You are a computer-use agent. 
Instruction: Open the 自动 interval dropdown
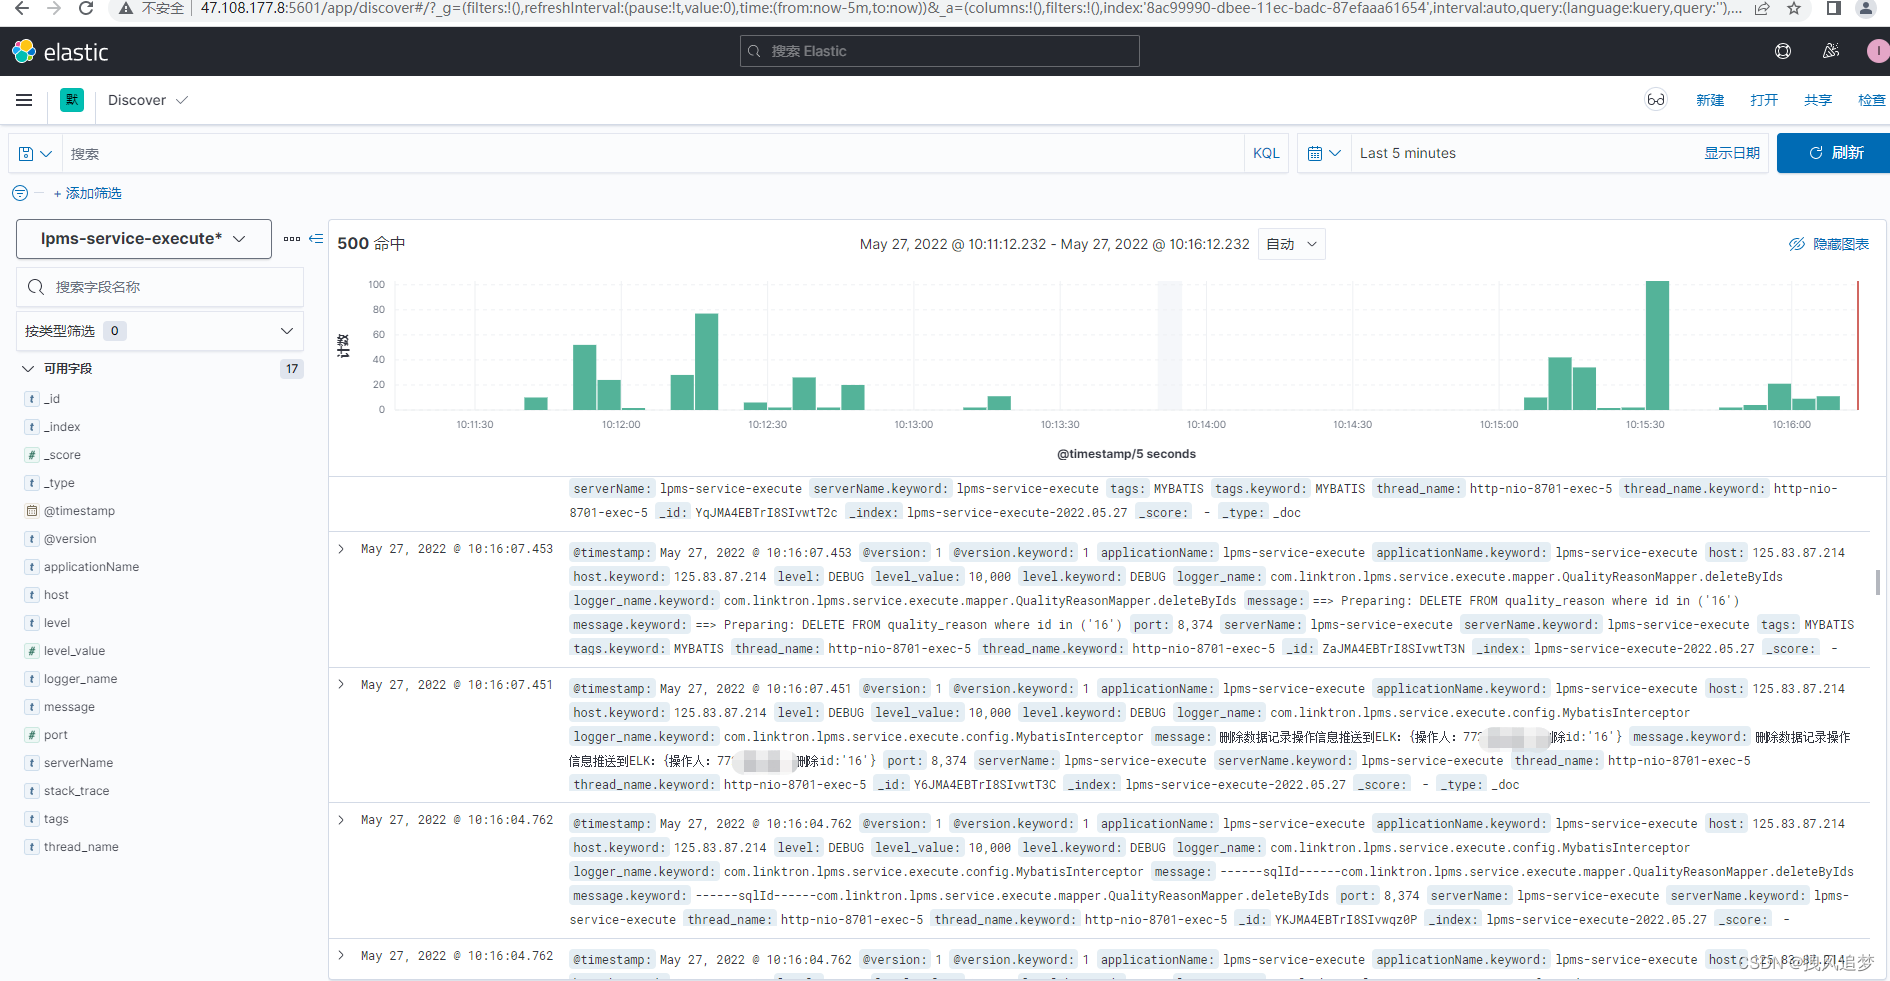1291,244
